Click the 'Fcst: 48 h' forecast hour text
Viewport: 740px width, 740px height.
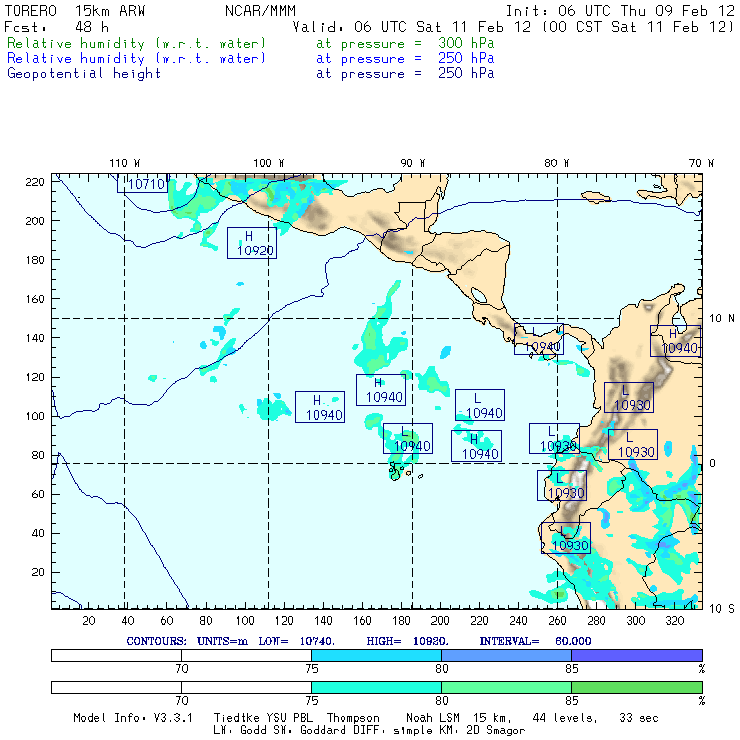[57, 27]
